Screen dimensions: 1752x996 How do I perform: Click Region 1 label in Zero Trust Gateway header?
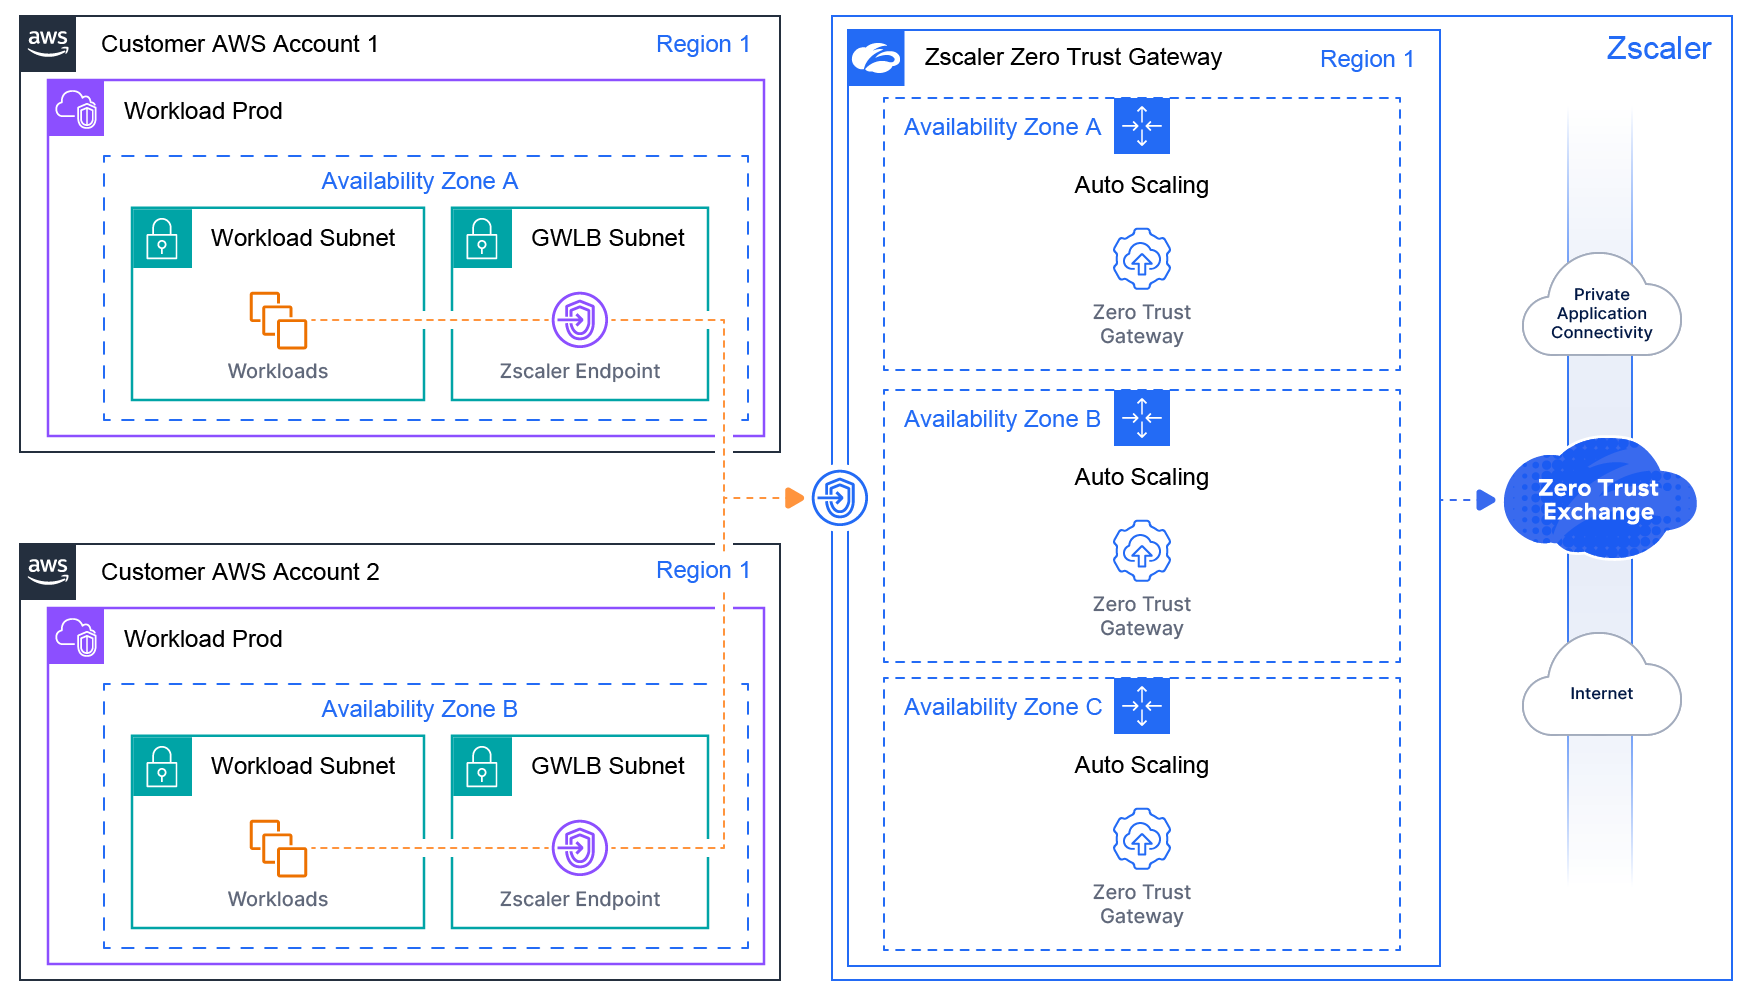click(x=1366, y=59)
